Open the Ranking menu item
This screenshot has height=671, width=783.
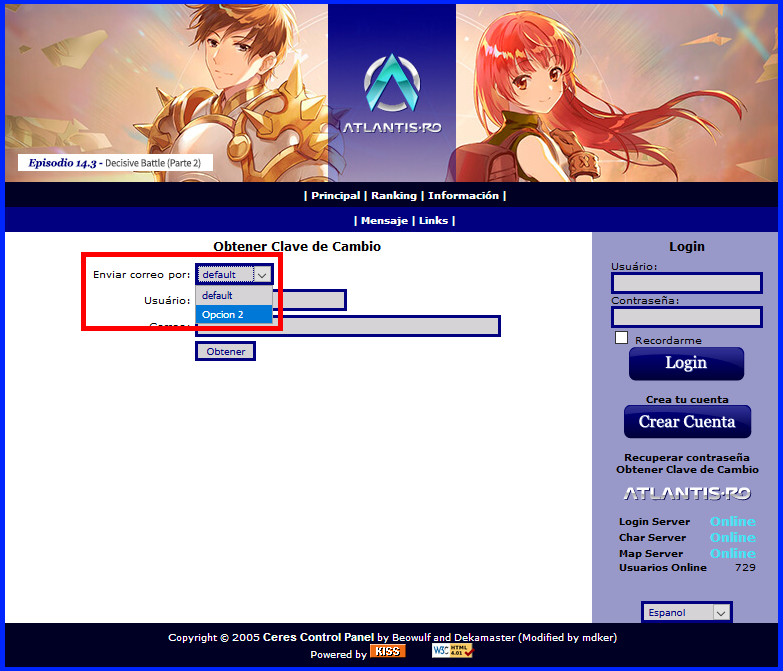(x=393, y=196)
